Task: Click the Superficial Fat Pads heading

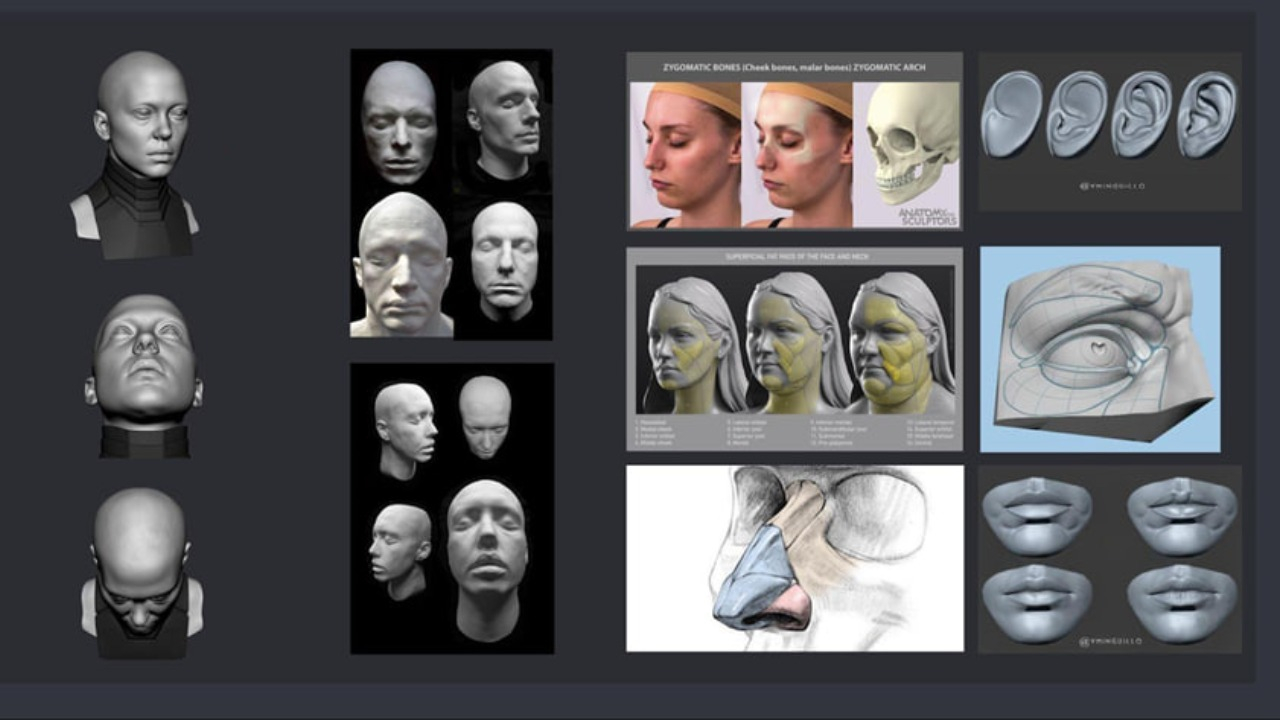Action: tap(794, 257)
